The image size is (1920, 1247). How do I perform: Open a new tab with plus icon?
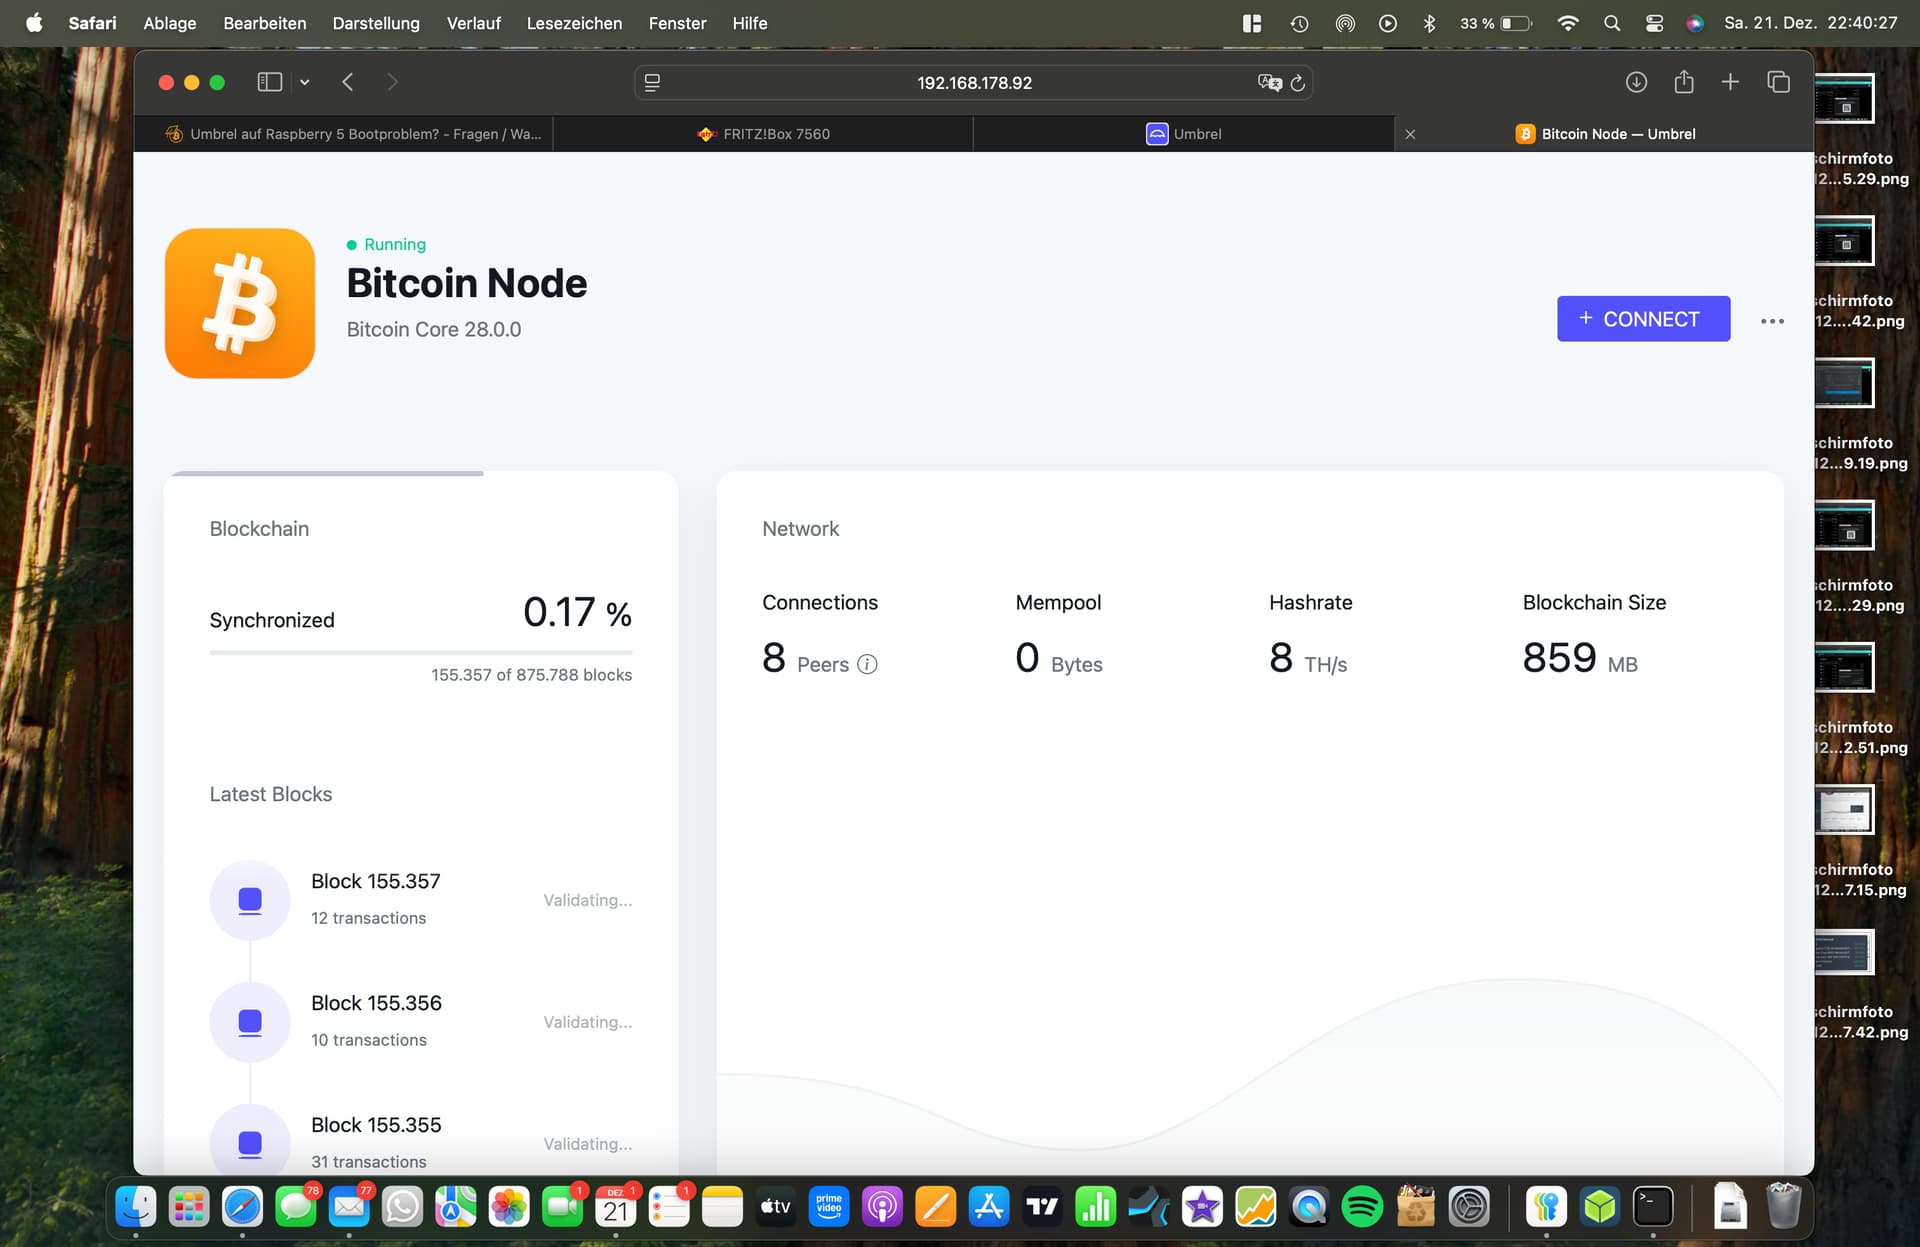pyautogui.click(x=1730, y=82)
